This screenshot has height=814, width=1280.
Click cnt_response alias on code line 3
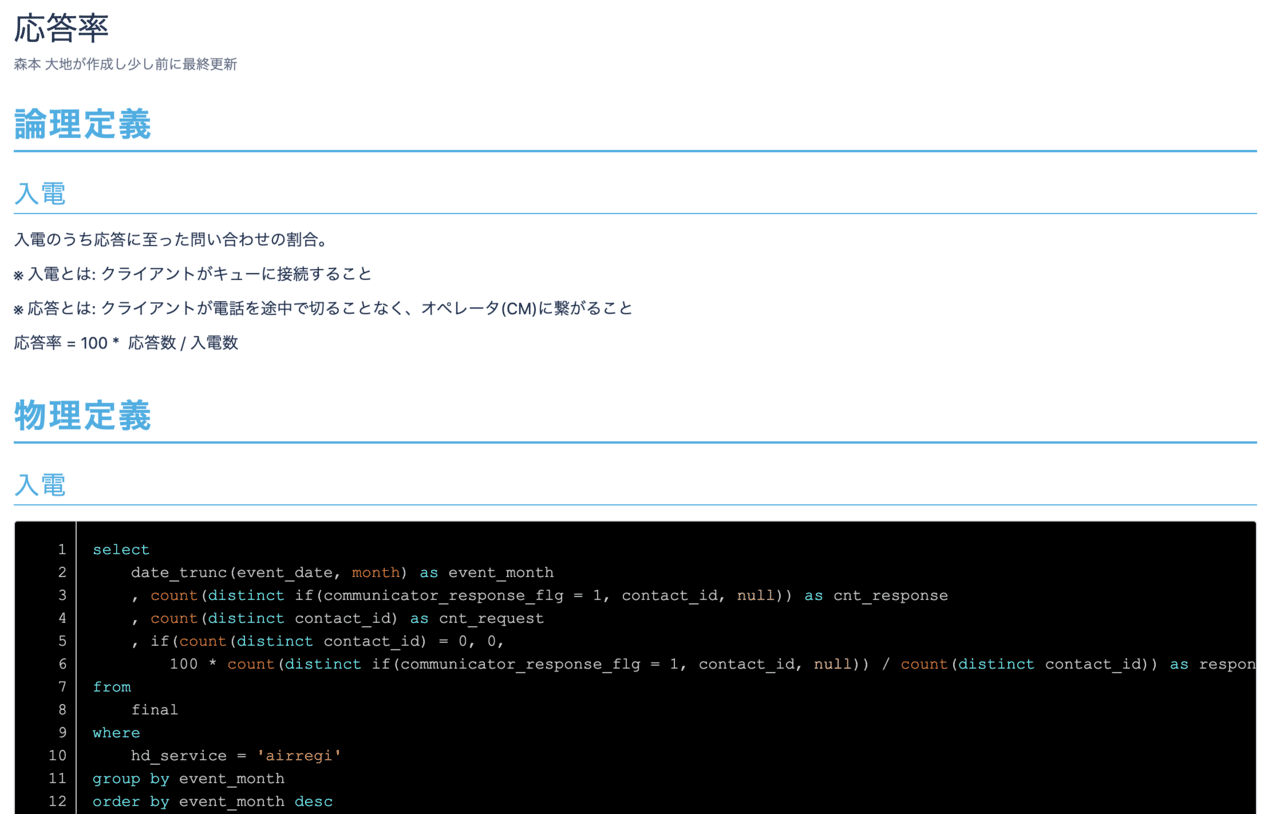(891, 596)
